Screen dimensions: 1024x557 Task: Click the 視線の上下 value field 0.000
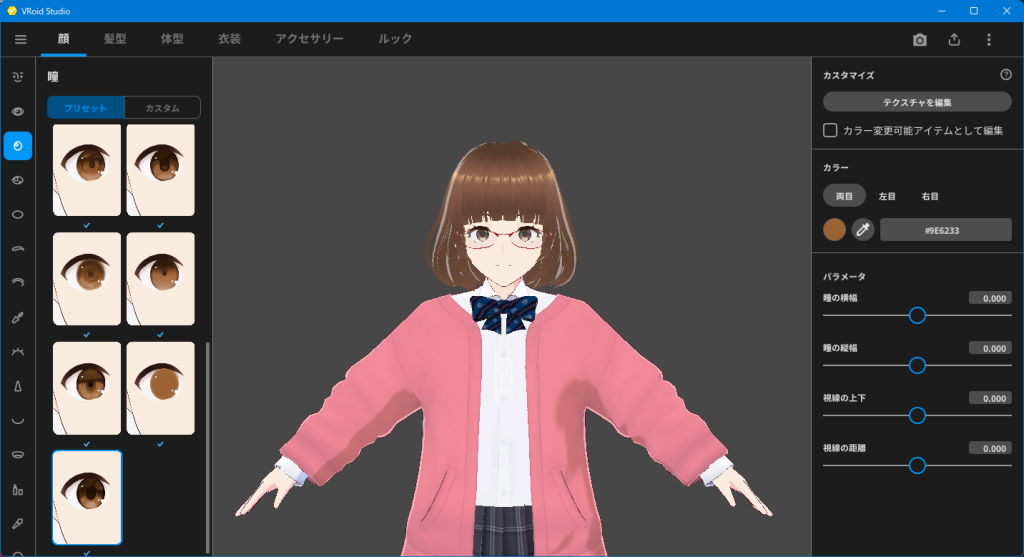[991, 398]
